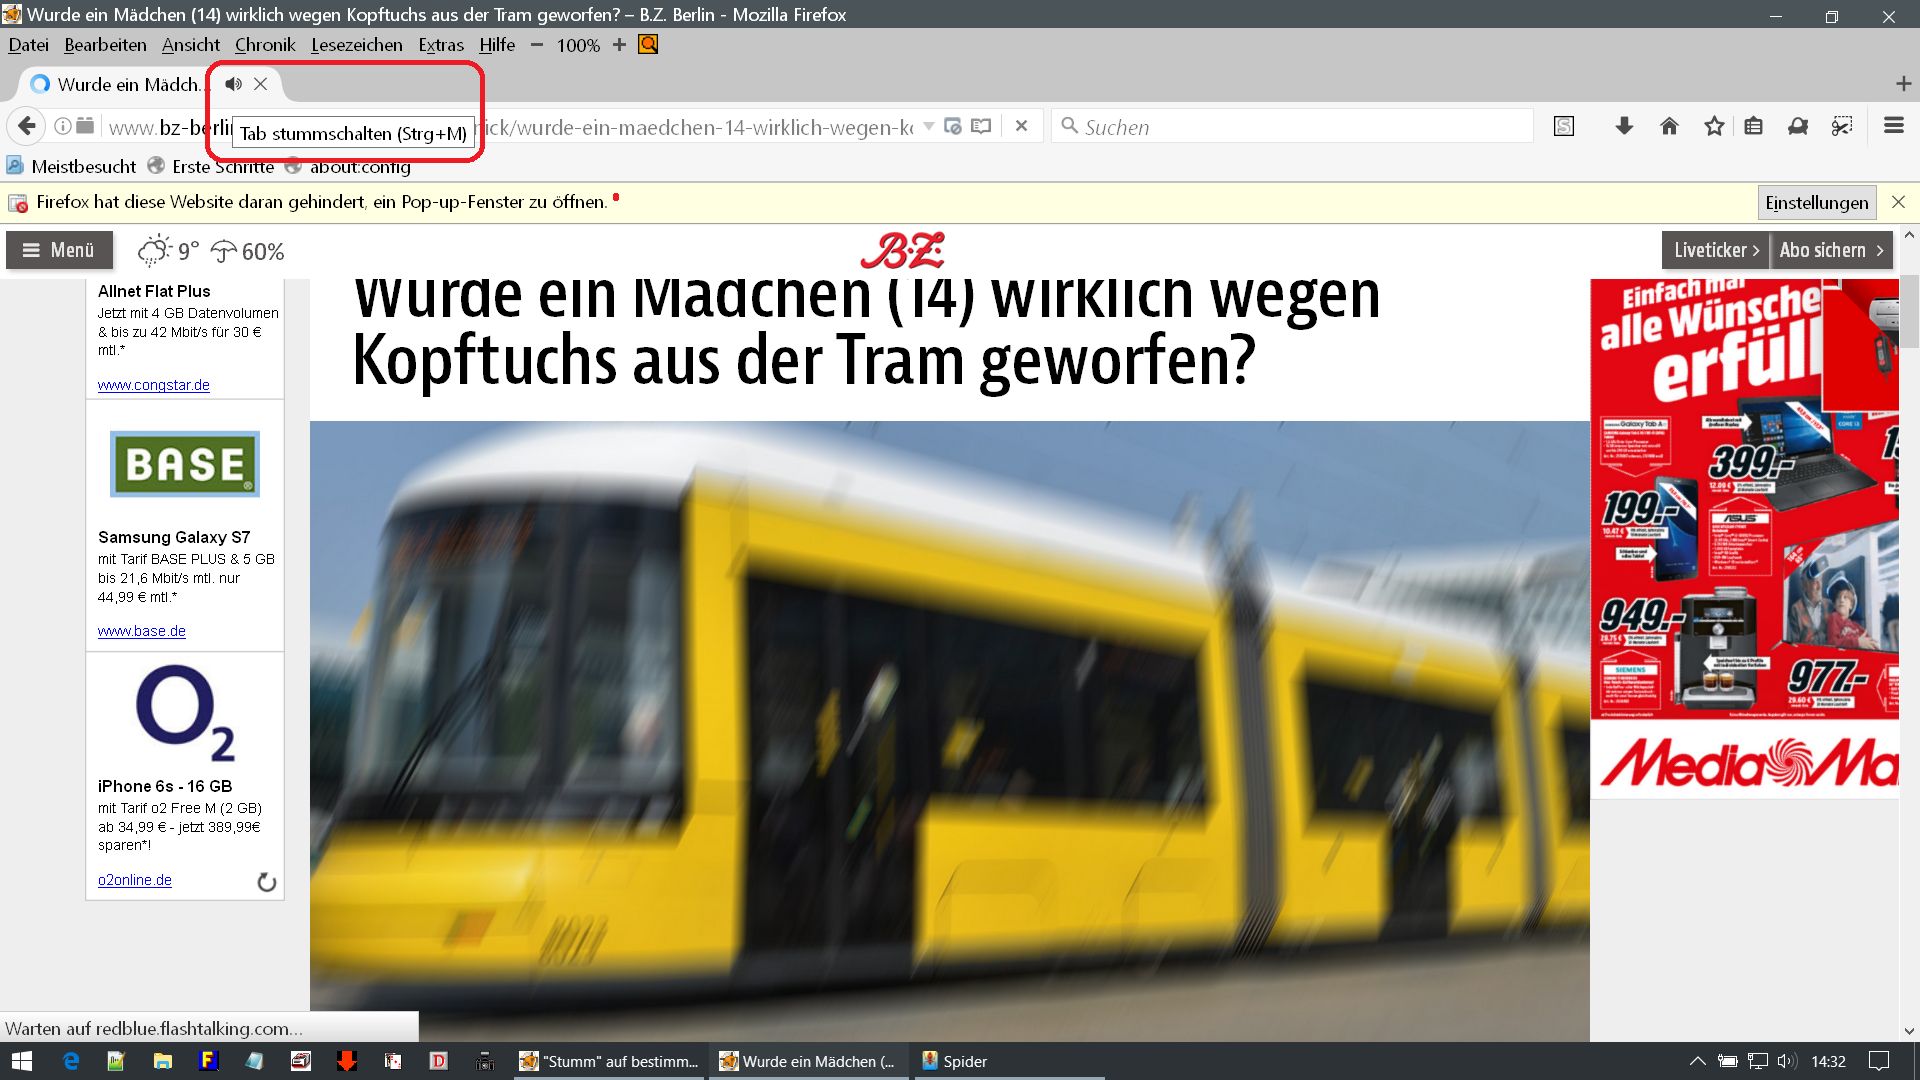Toggle Reader View book icon
Viewport: 1920px width, 1080px height.
(x=981, y=126)
